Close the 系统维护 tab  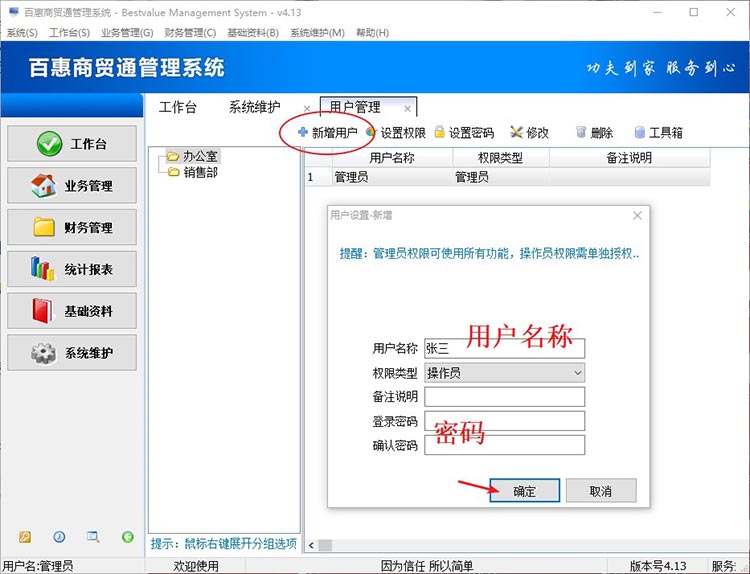(x=307, y=109)
